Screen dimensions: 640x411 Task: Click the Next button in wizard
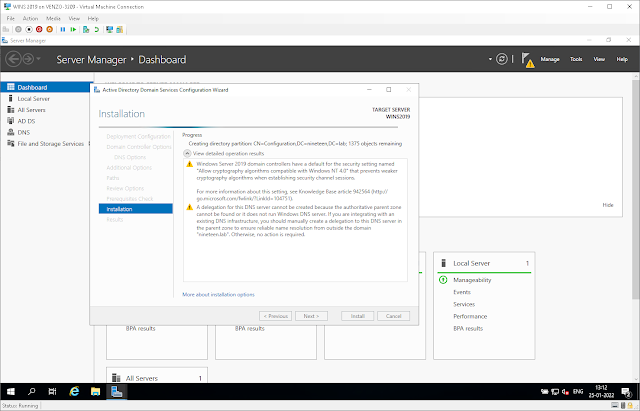[311, 316]
